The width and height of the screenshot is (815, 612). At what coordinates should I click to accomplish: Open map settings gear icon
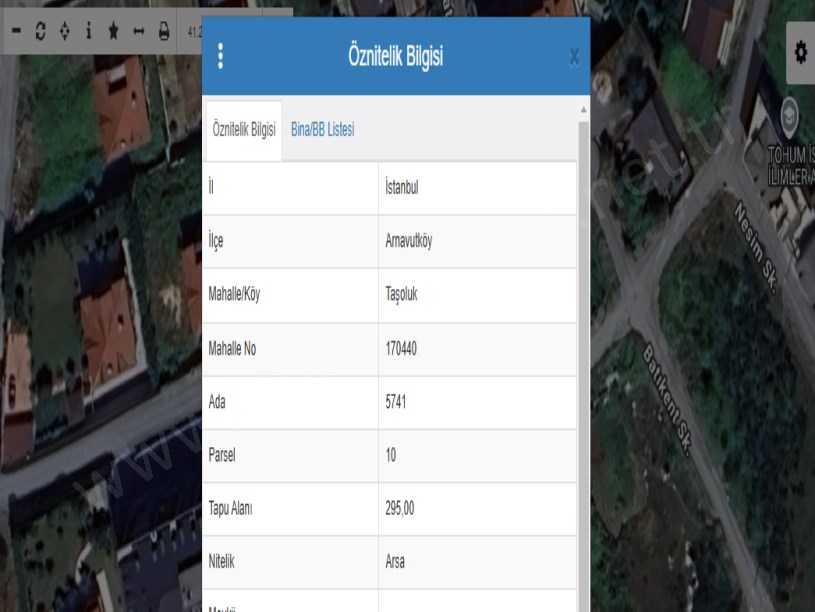801,52
